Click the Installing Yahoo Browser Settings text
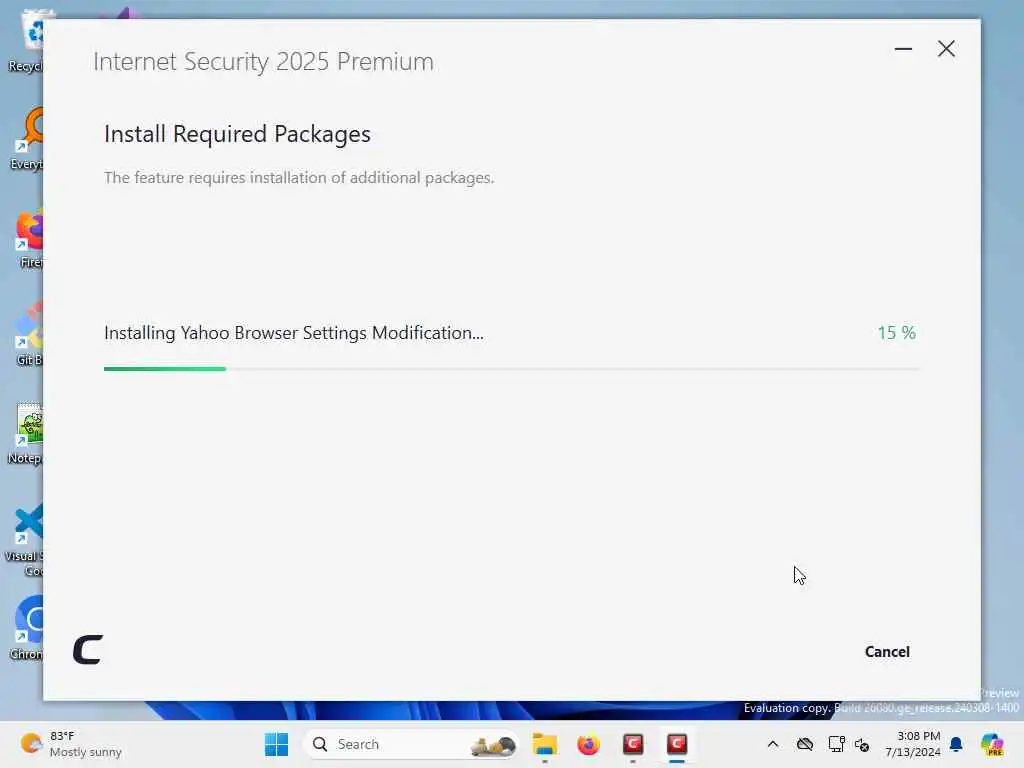1024x768 pixels. tap(294, 333)
